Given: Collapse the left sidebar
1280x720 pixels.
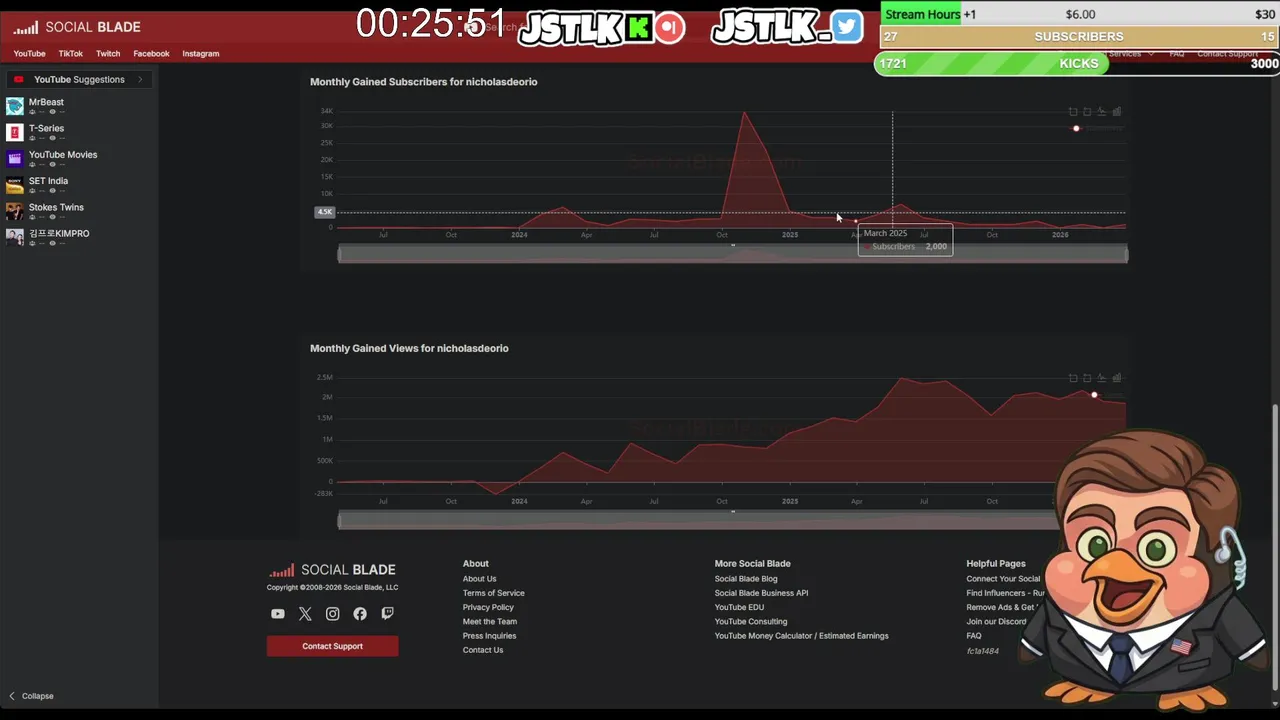Looking at the screenshot, I should pos(31,696).
